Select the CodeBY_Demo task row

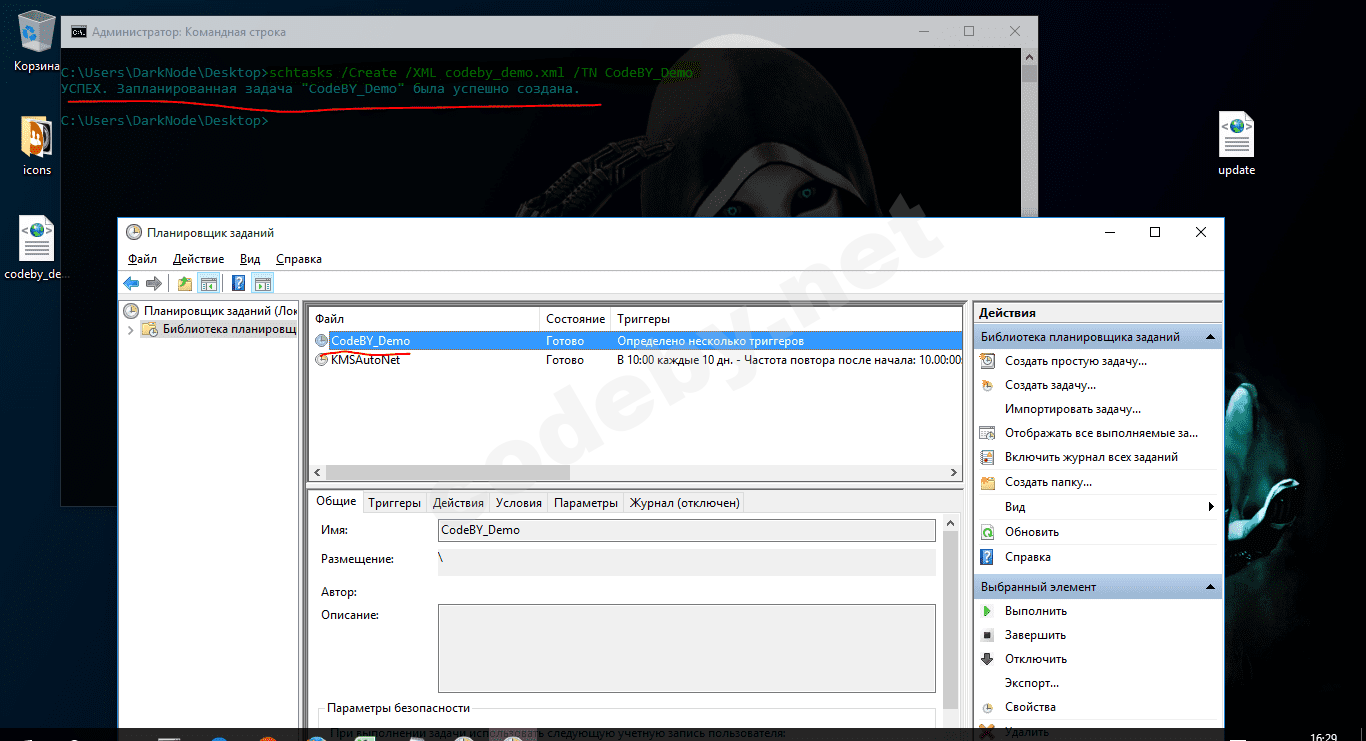636,341
